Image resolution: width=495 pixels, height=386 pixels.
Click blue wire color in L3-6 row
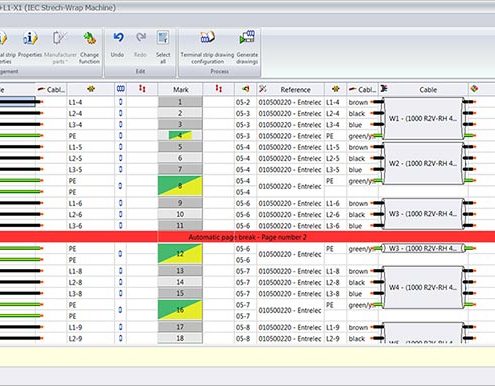click(355, 226)
